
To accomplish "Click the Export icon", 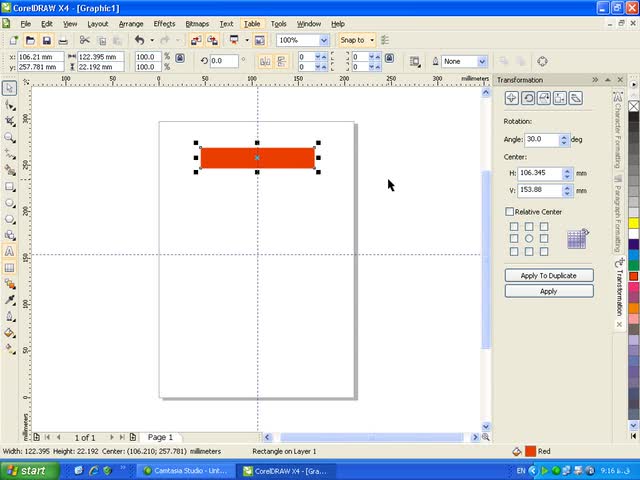I will [x=212, y=40].
